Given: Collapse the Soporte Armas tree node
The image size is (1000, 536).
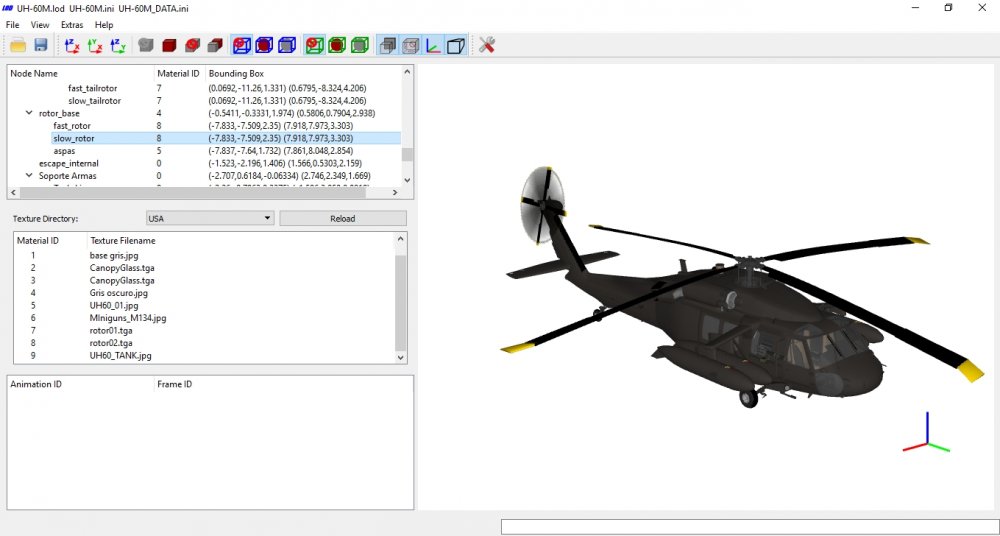Looking at the screenshot, I should (29, 175).
